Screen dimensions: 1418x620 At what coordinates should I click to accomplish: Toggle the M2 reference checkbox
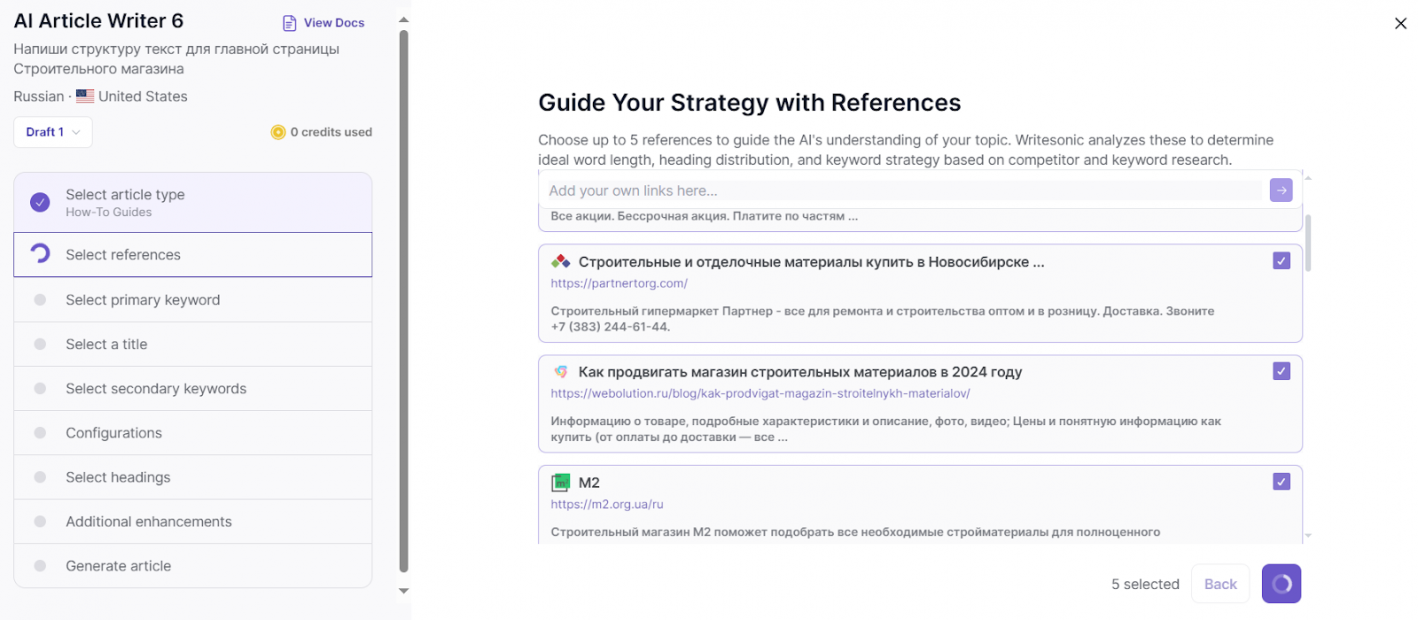pyautogui.click(x=1281, y=482)
